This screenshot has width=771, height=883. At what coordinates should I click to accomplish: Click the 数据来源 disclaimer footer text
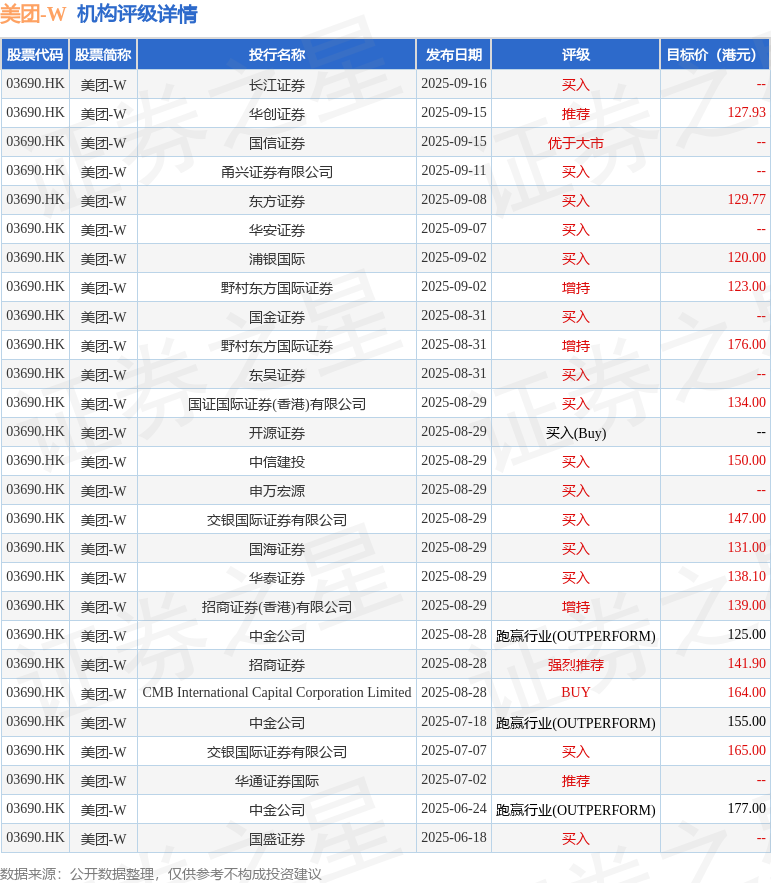[161, 873]
